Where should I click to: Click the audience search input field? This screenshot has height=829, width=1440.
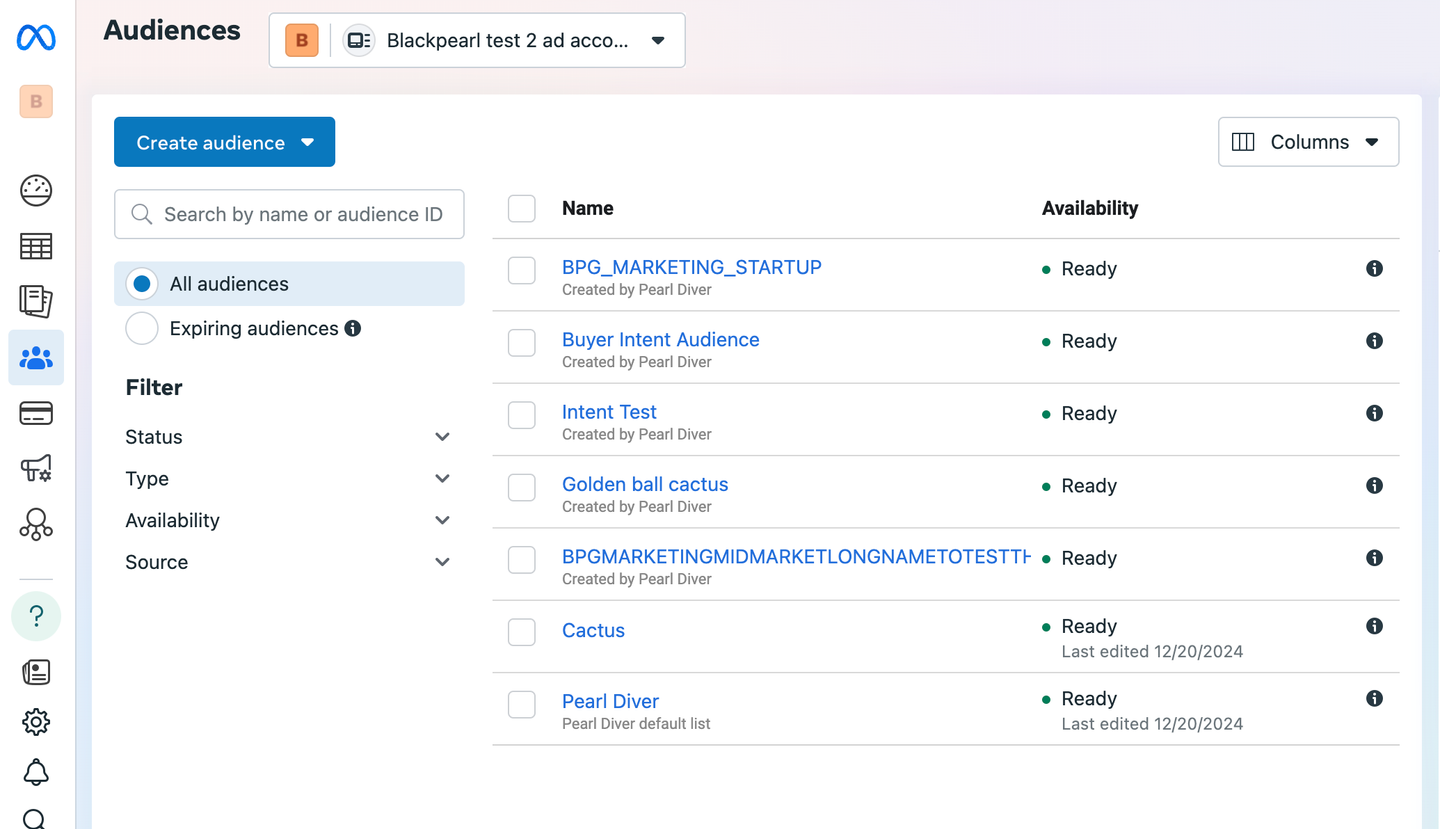[300, 214]
